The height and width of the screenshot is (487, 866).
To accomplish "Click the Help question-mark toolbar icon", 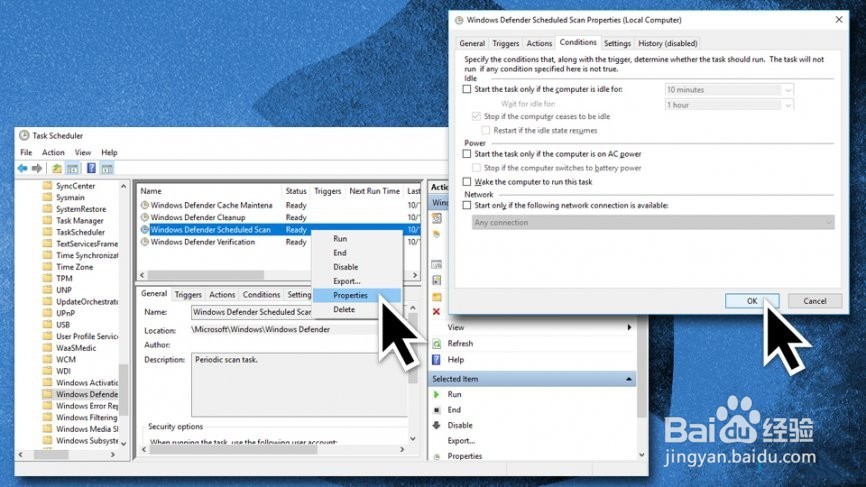I will 92,168.
